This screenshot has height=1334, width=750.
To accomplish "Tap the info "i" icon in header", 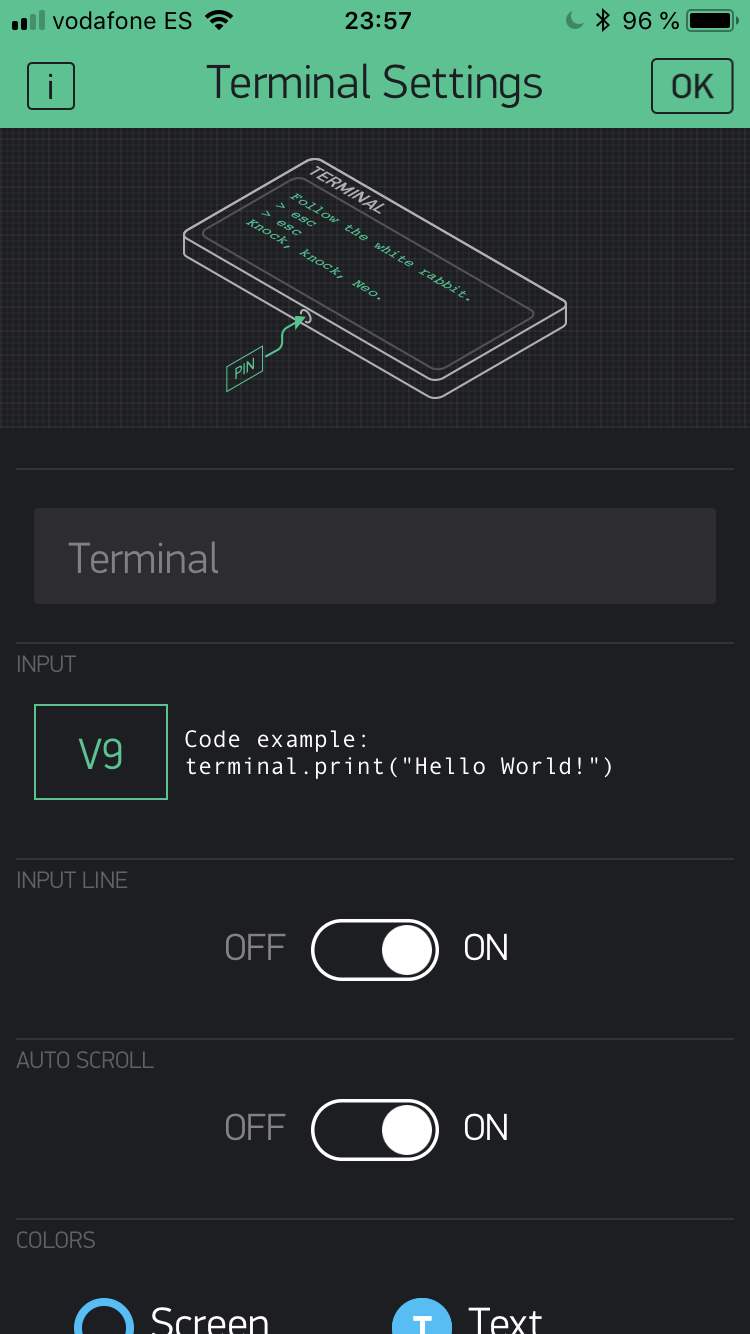I will point(51,86).
